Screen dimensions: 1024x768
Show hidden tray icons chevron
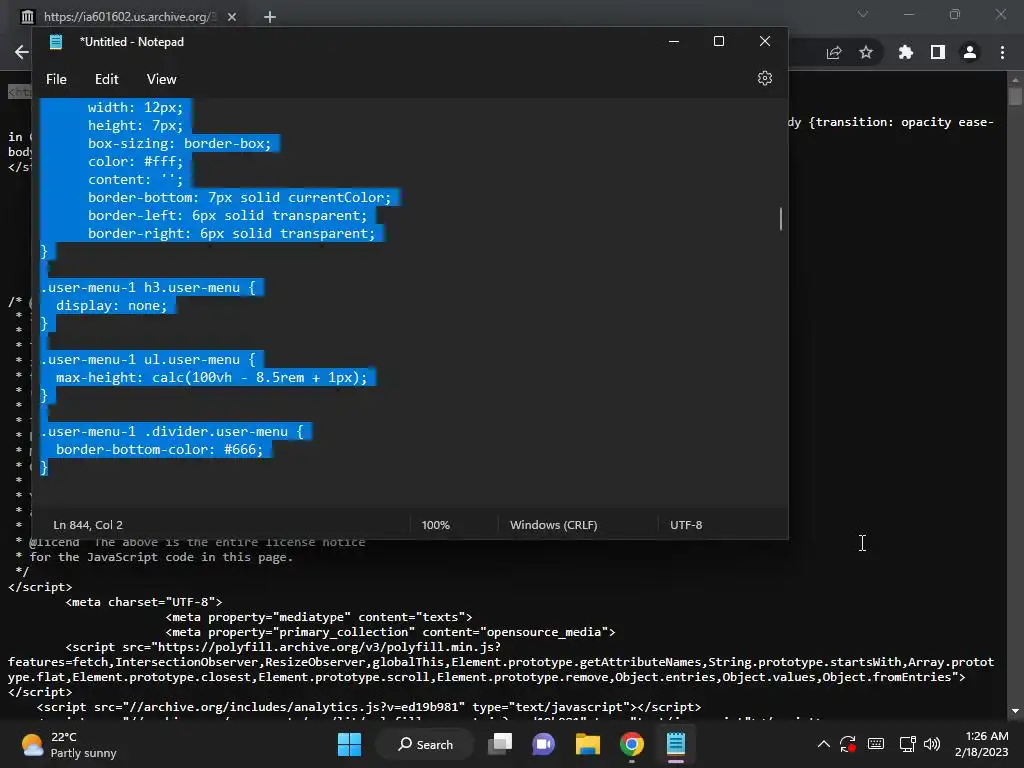click(x=824, y=744)
